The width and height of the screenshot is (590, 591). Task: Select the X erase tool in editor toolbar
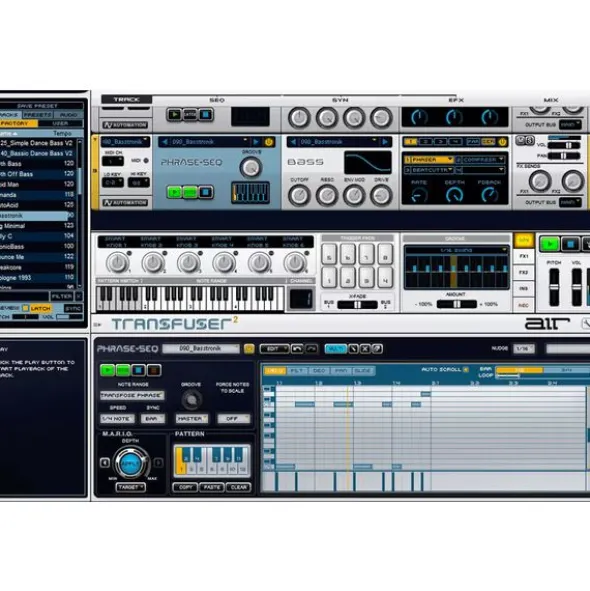(365, 349)
